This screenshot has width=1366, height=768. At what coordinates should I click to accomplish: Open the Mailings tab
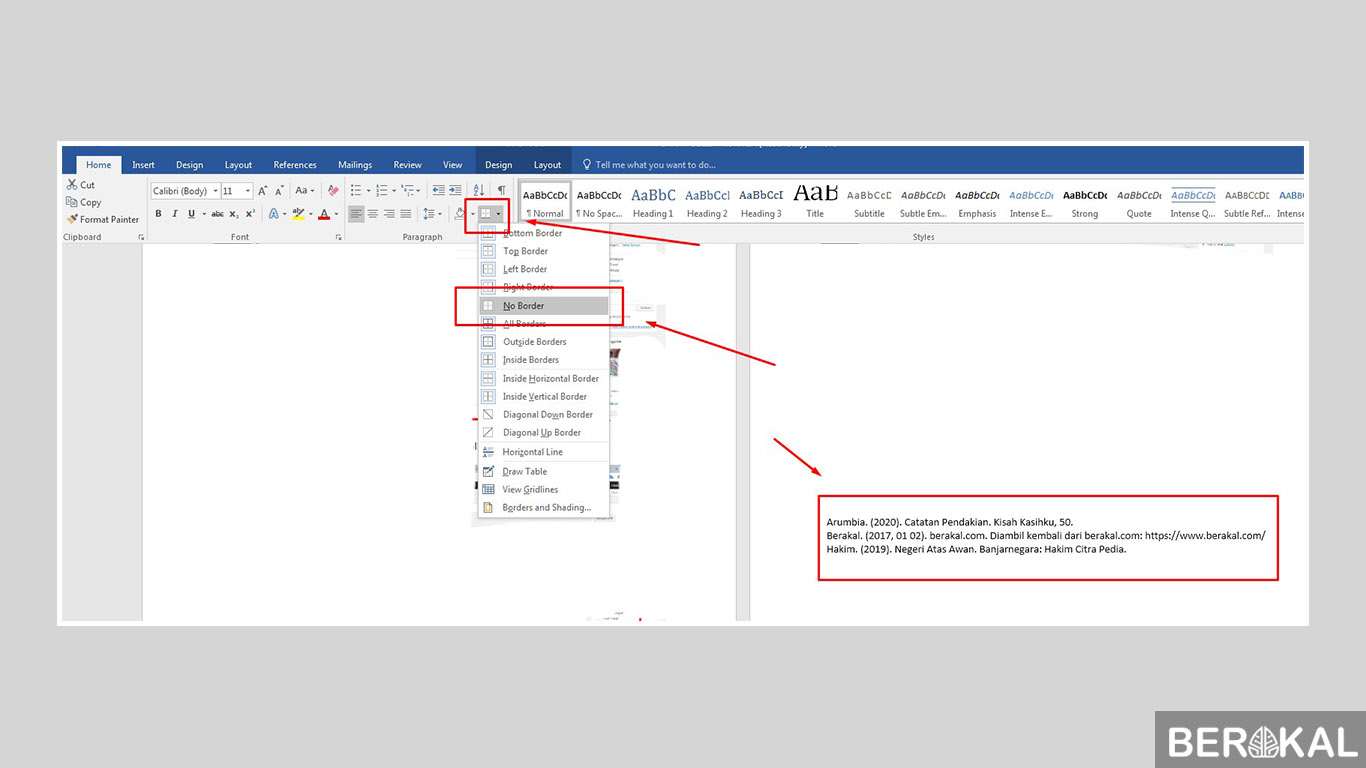click(x=355, y=165)
